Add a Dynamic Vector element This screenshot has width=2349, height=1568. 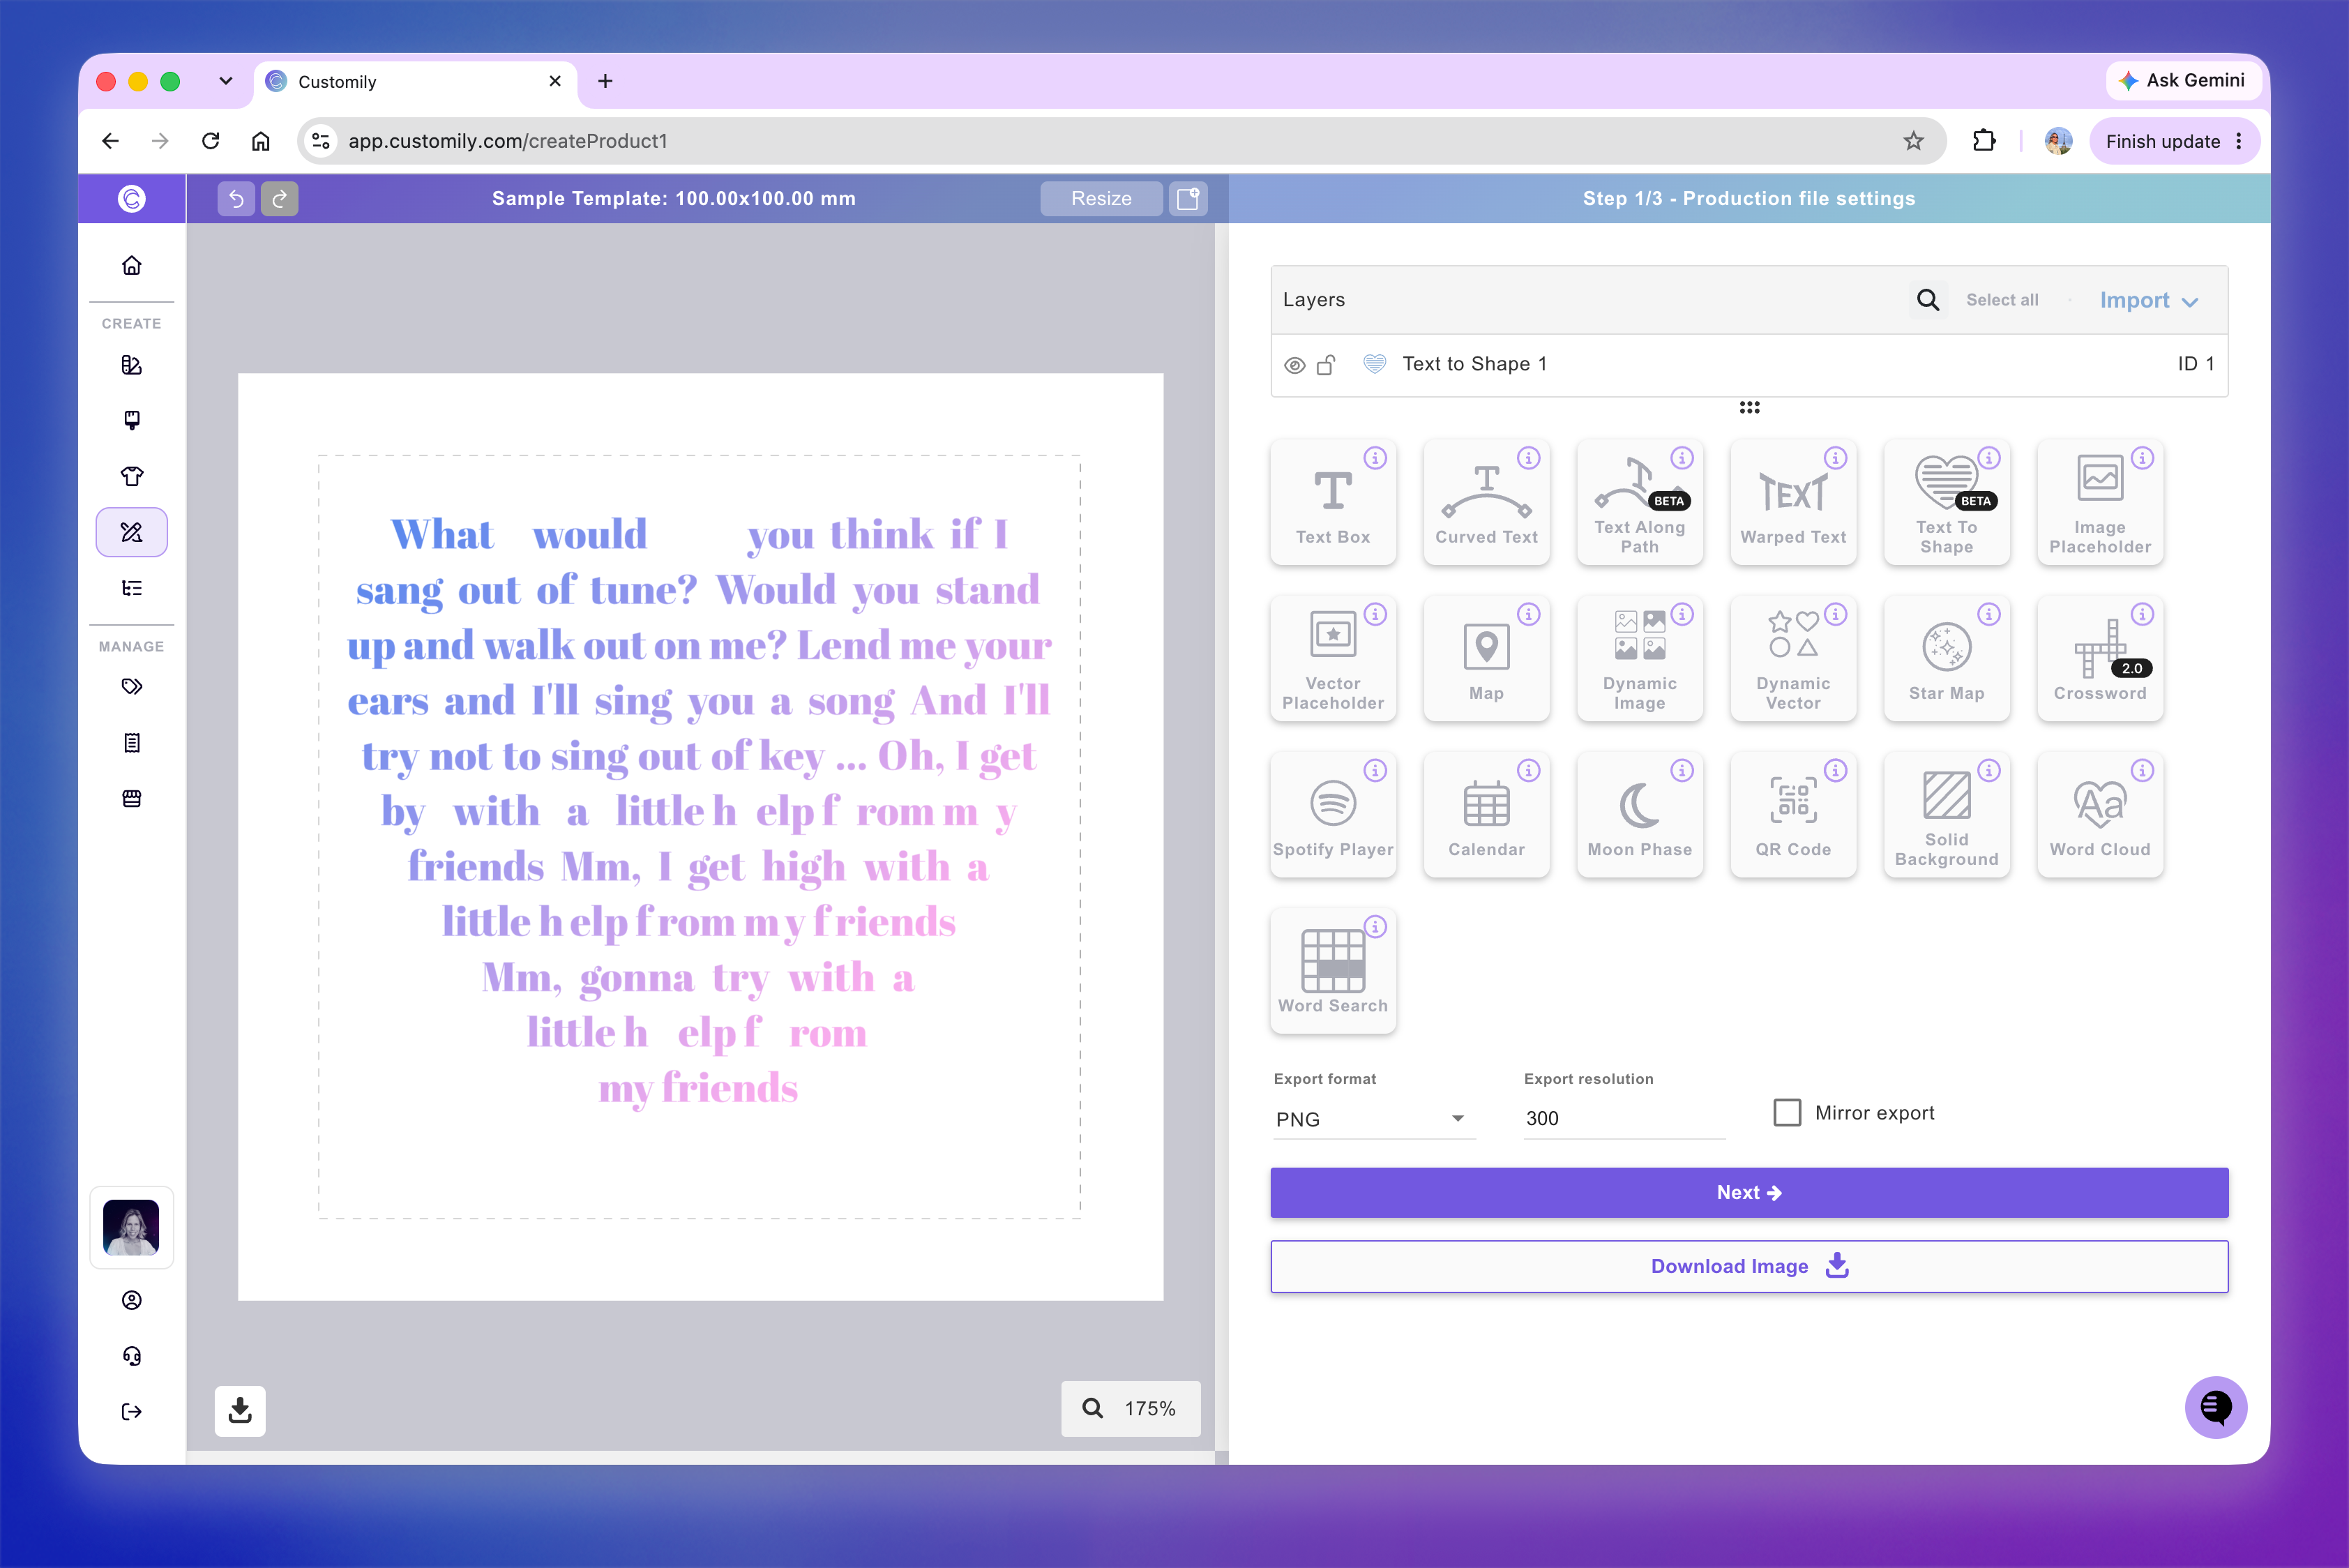coord(1793,659)
